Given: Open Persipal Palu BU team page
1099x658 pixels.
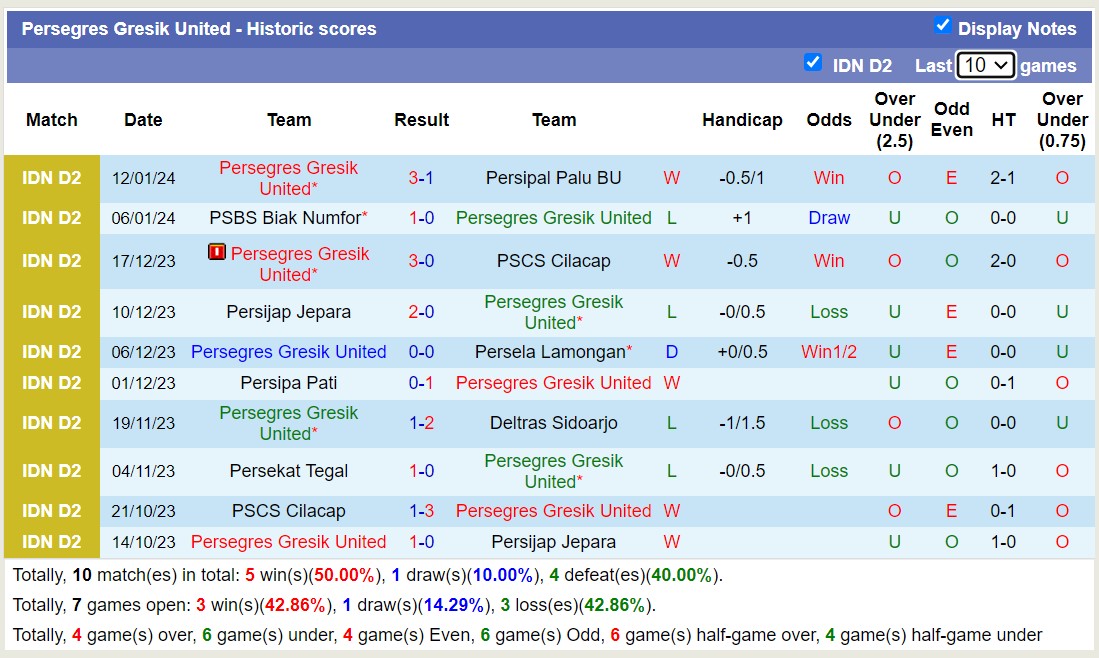Looking at the screenshot, I should [554, 176].
